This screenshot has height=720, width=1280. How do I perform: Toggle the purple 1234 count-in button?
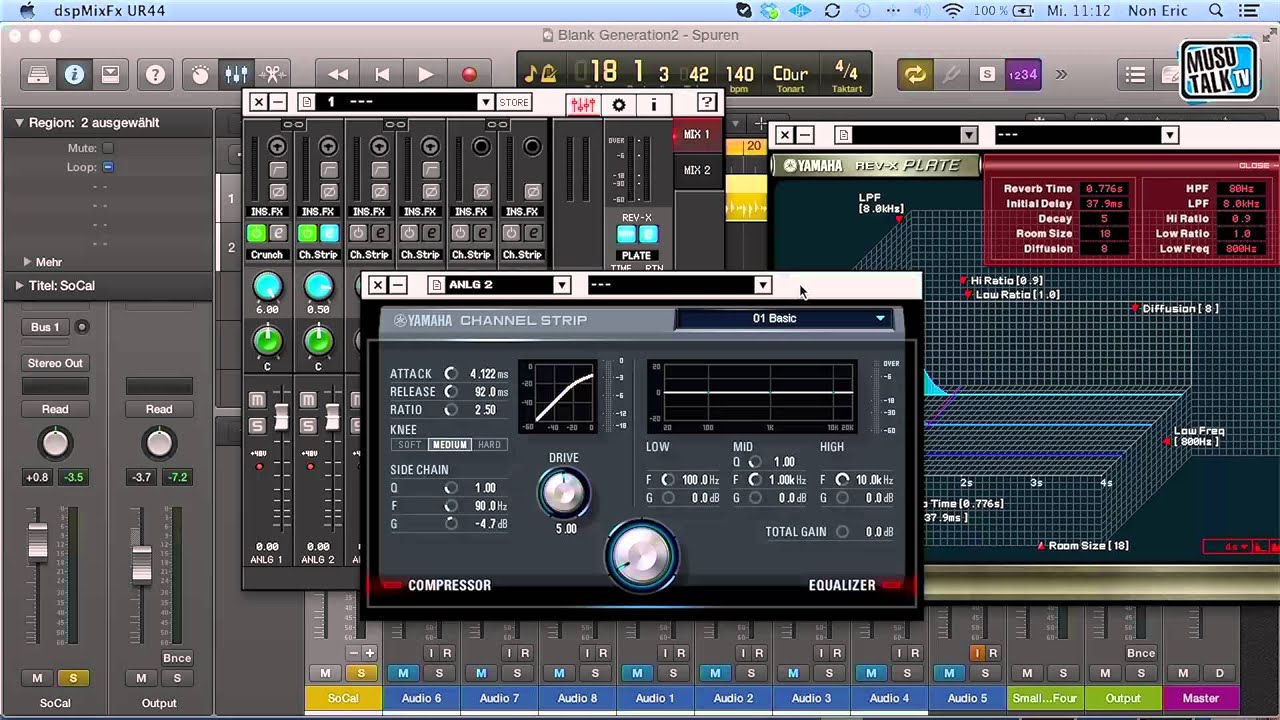pyautogui.click(x=1023, y=75)
